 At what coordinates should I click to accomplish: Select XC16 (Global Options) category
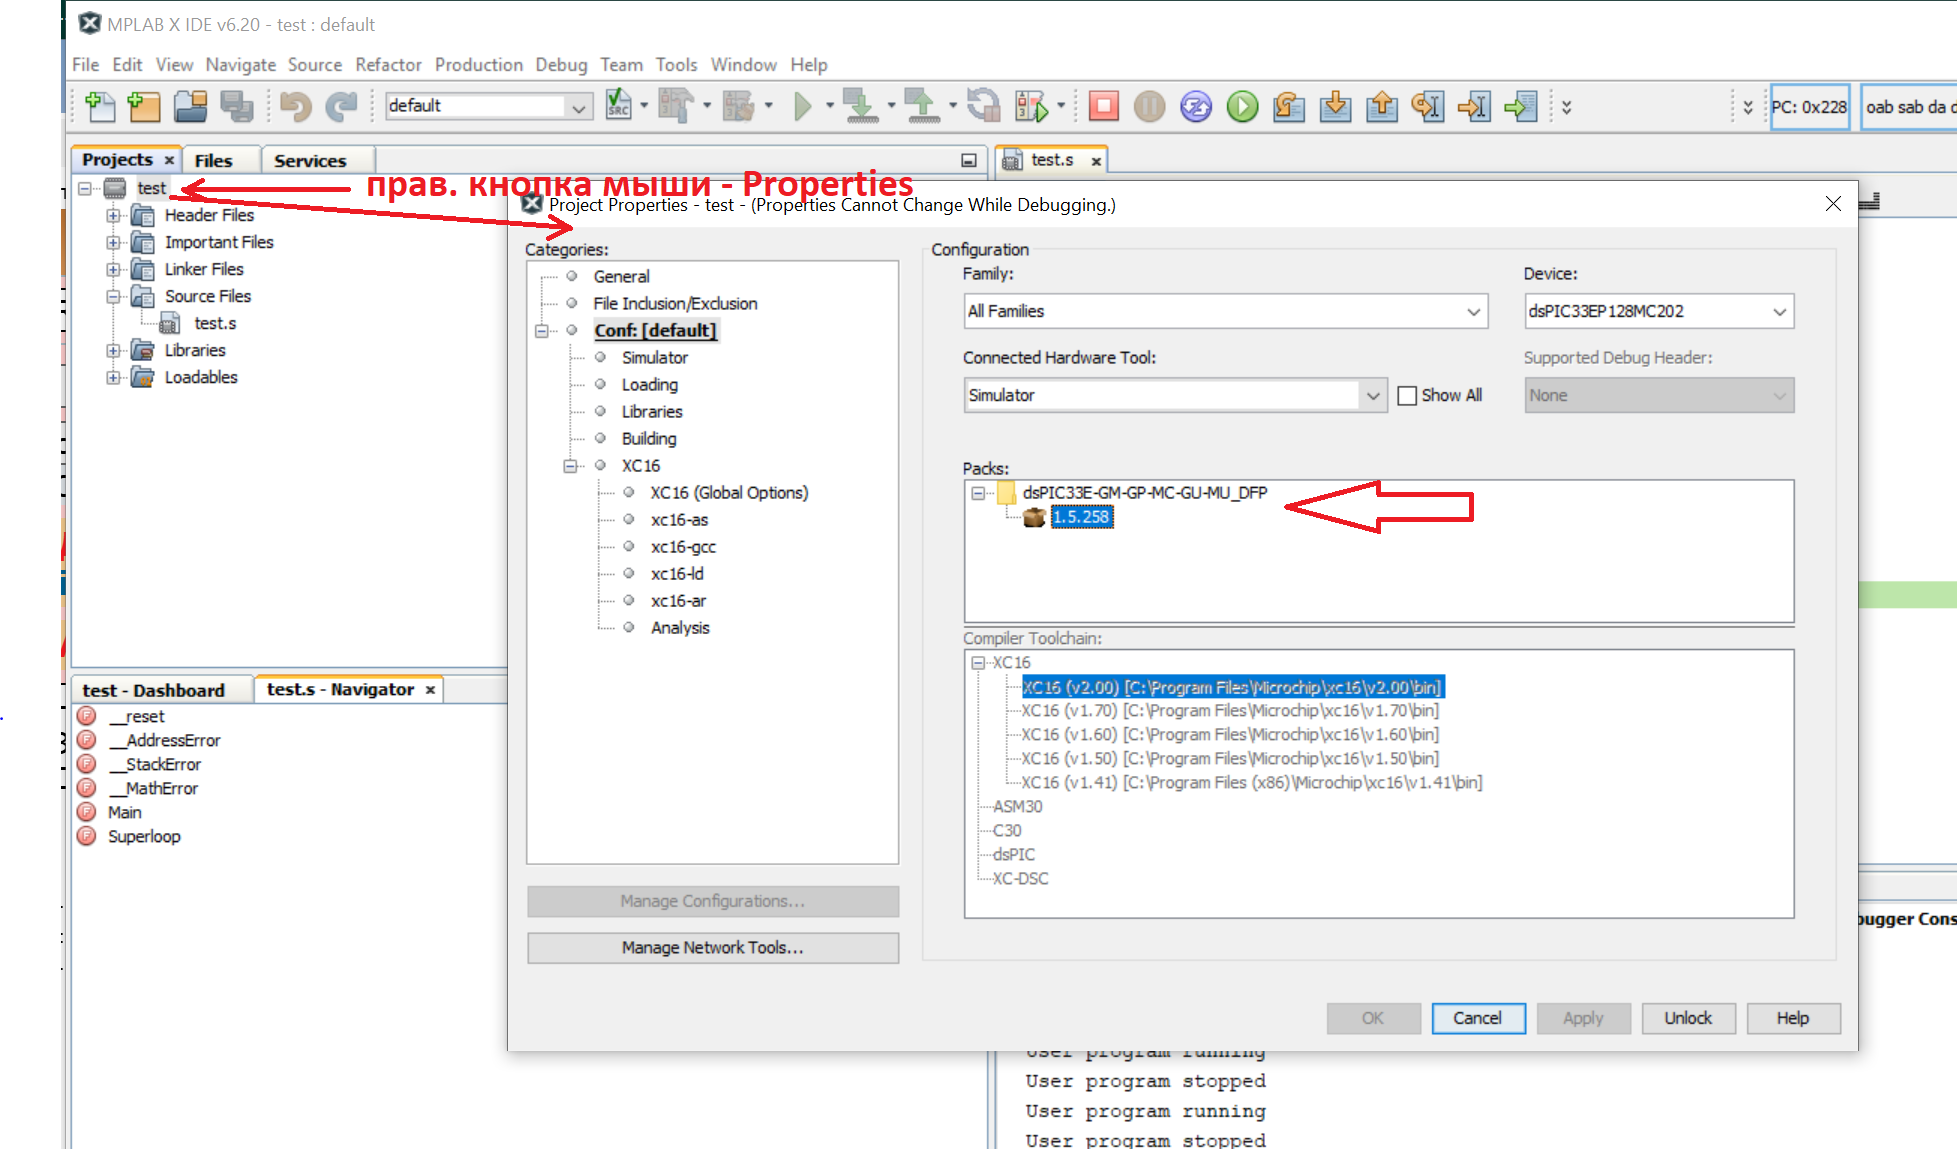(x=729, y=492)
